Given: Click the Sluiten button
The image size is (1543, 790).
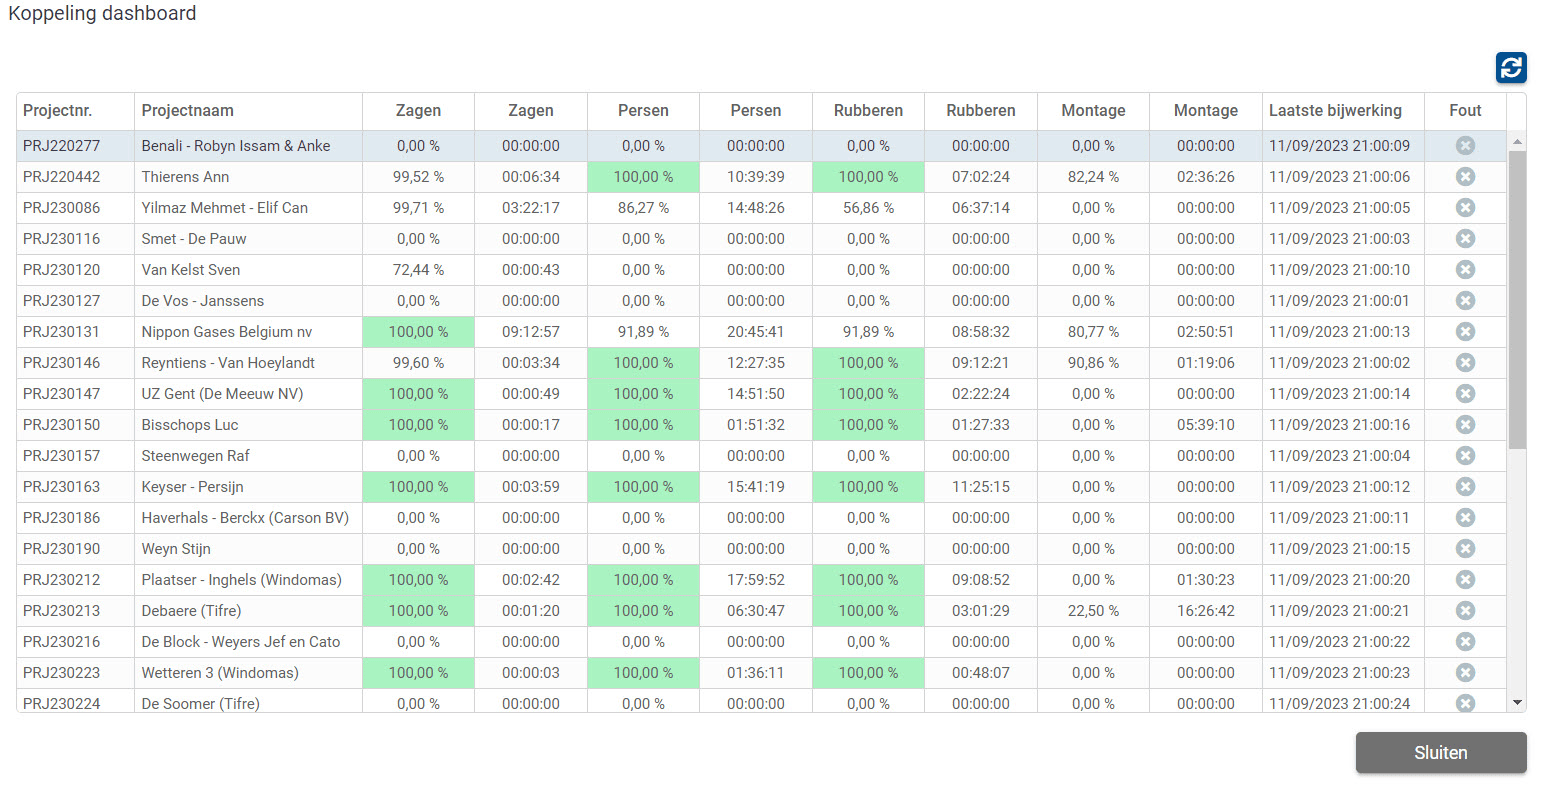Looking at the screenshot, I should tap(1441, 753).
